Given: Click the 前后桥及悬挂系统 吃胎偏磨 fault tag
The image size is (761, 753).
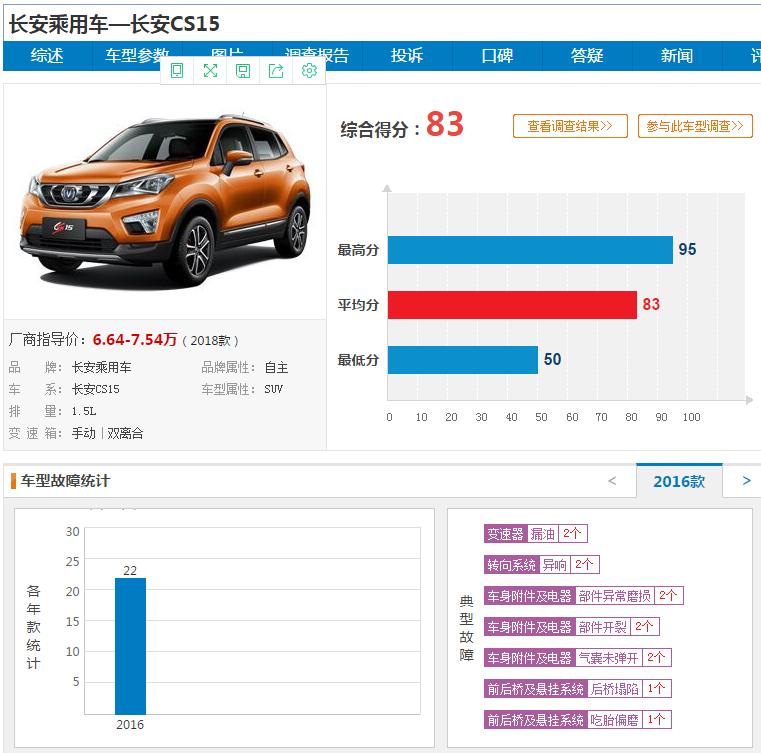Looking at the screenshot, I should [578, 720].
